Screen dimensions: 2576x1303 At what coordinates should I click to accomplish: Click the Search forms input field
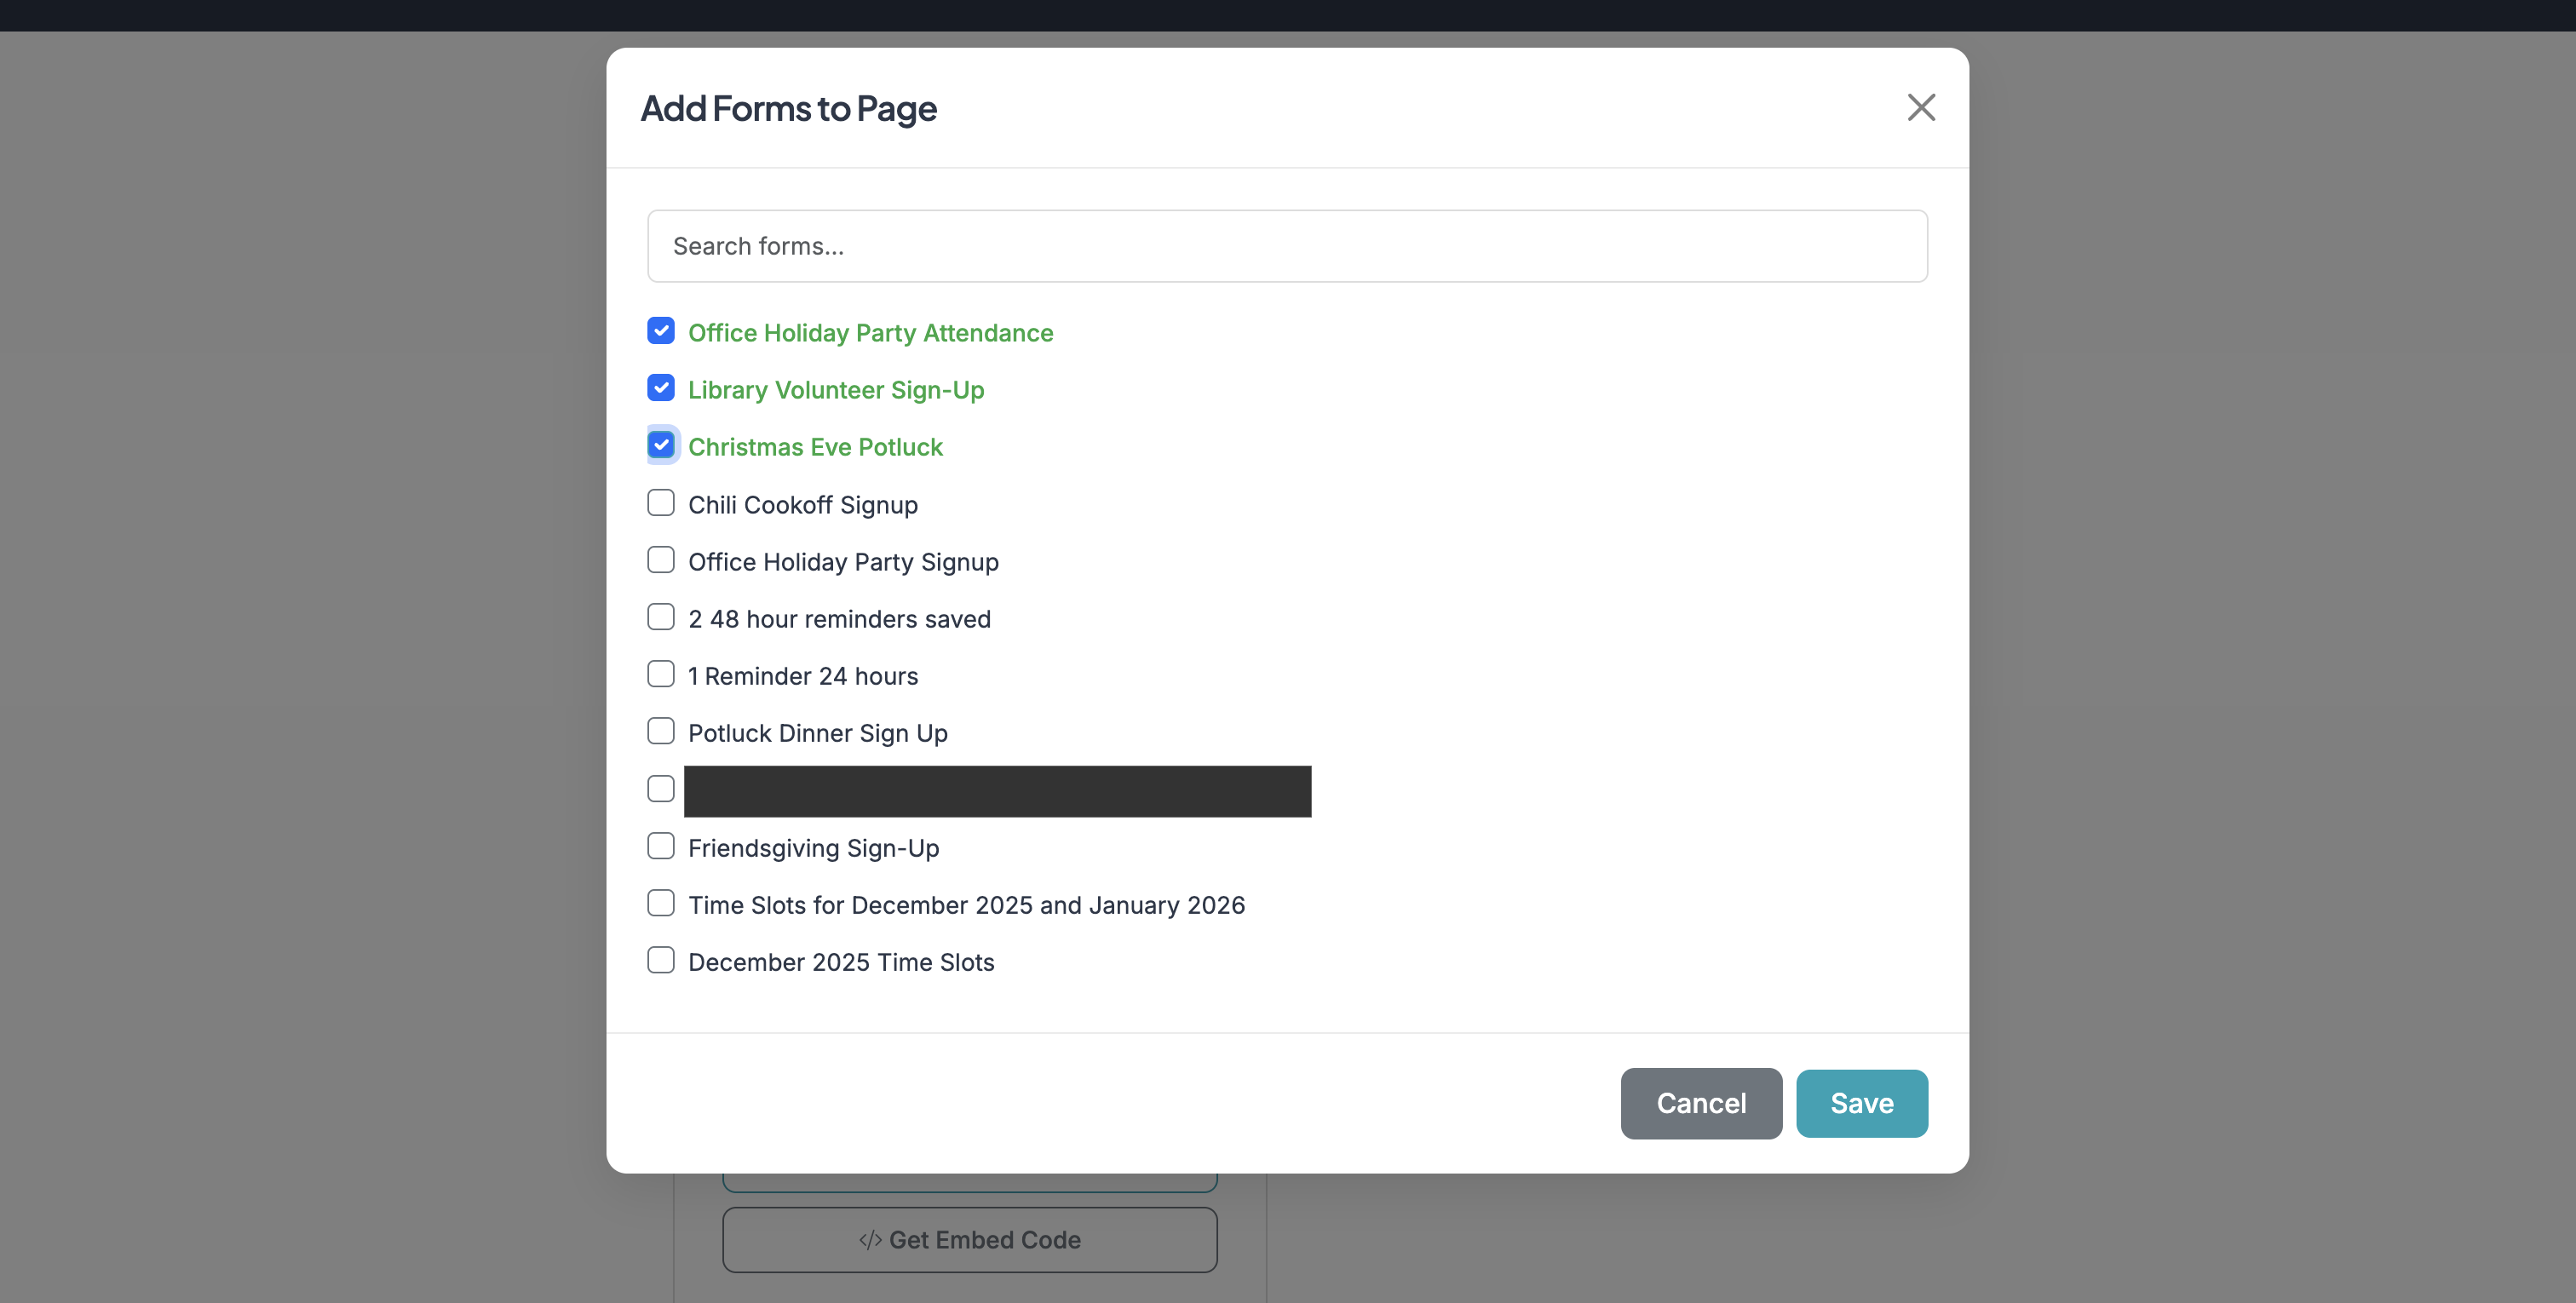pyautogui.click(x=1286, y=245)
